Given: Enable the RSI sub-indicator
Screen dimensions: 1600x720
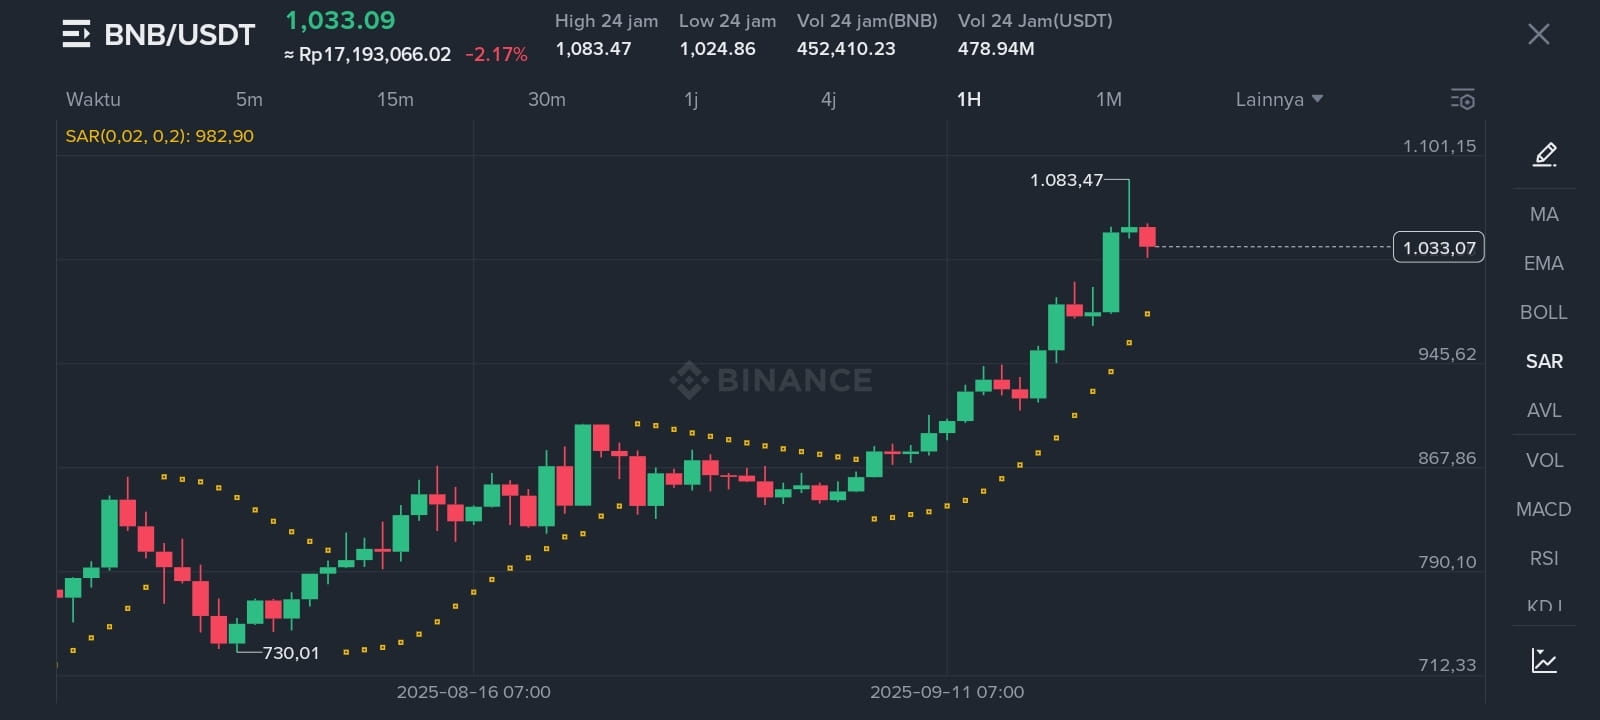Looking at the screenshot, I should point(1544,558).
